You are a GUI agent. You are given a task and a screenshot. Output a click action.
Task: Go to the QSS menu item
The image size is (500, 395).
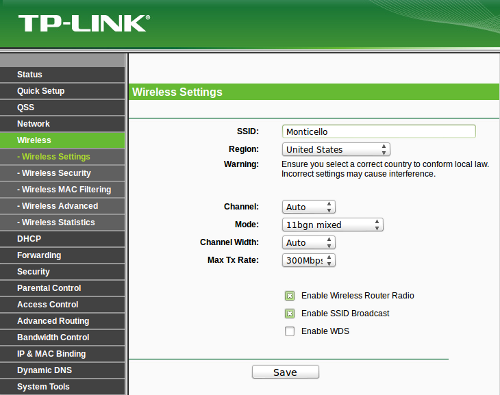point(63,107)
